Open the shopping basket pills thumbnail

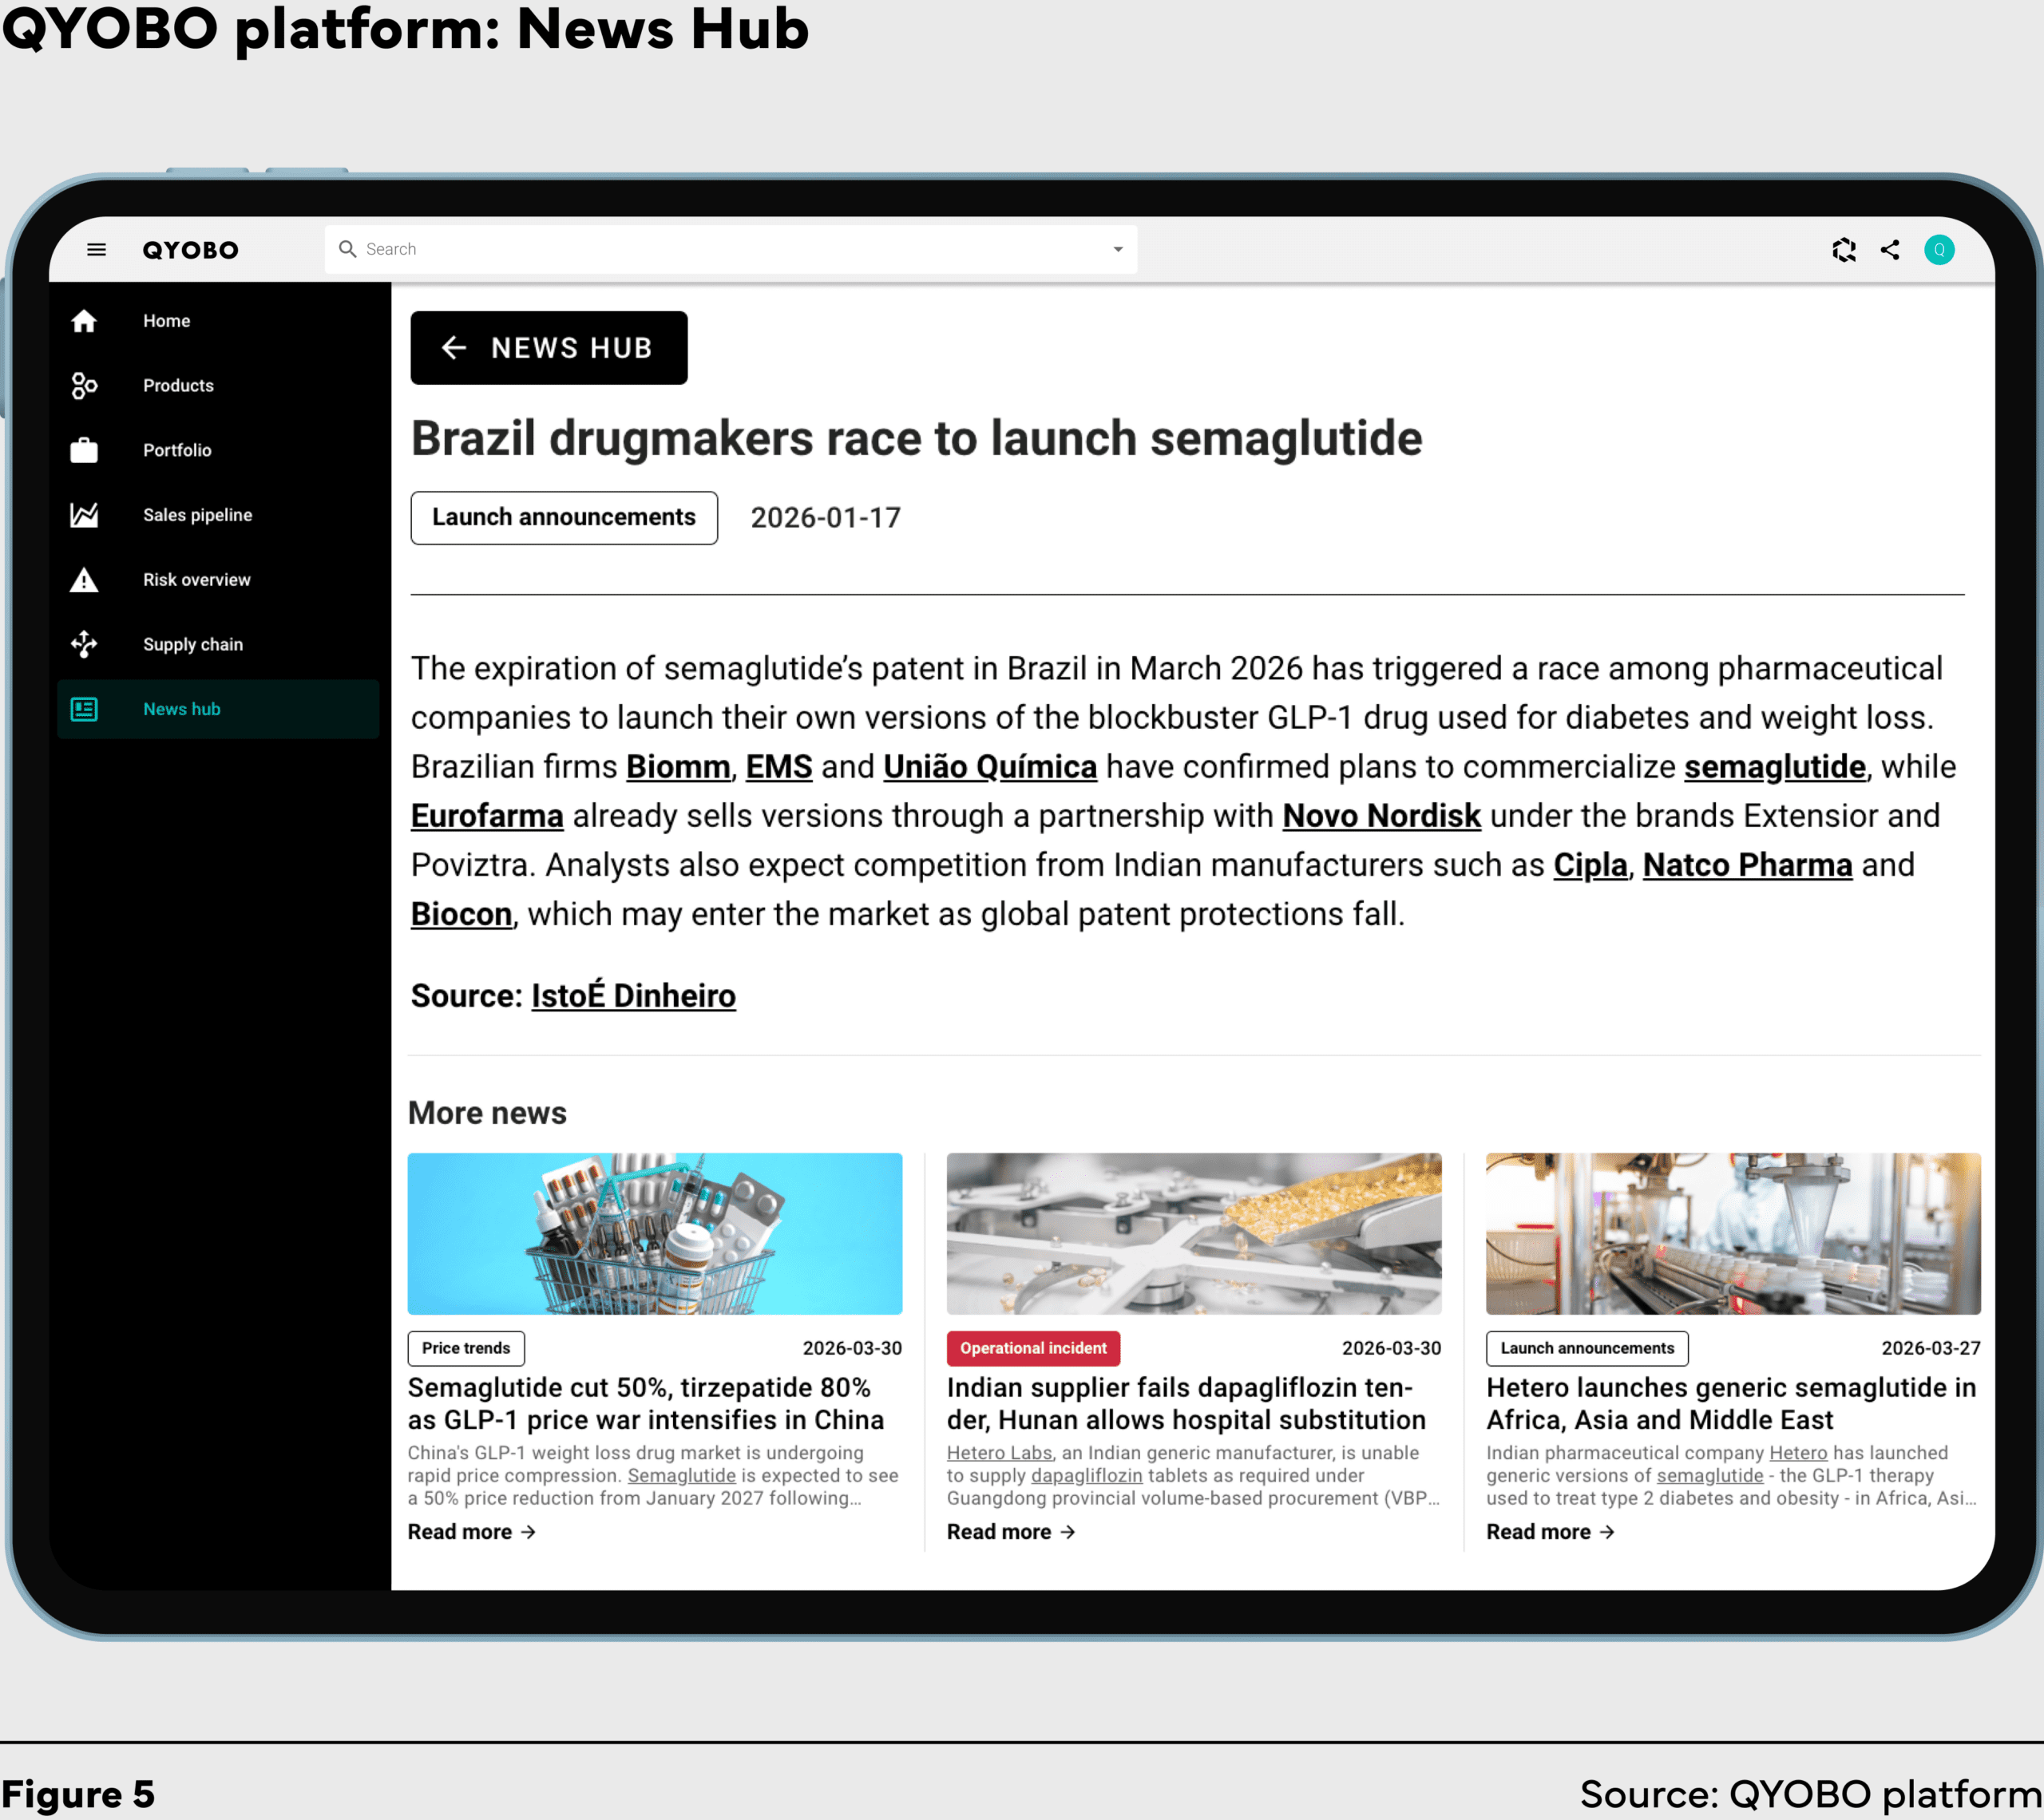coord(654,1233)
